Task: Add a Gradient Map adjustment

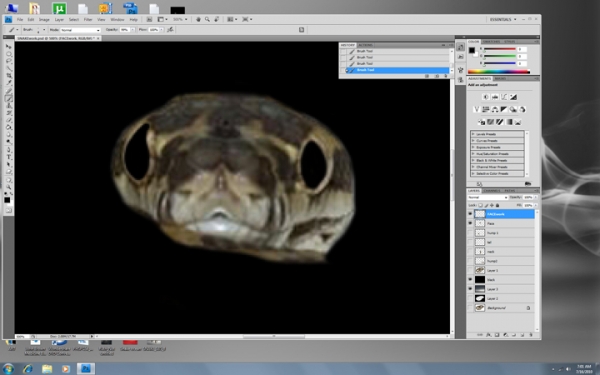Action: click(x=509, y=122)
